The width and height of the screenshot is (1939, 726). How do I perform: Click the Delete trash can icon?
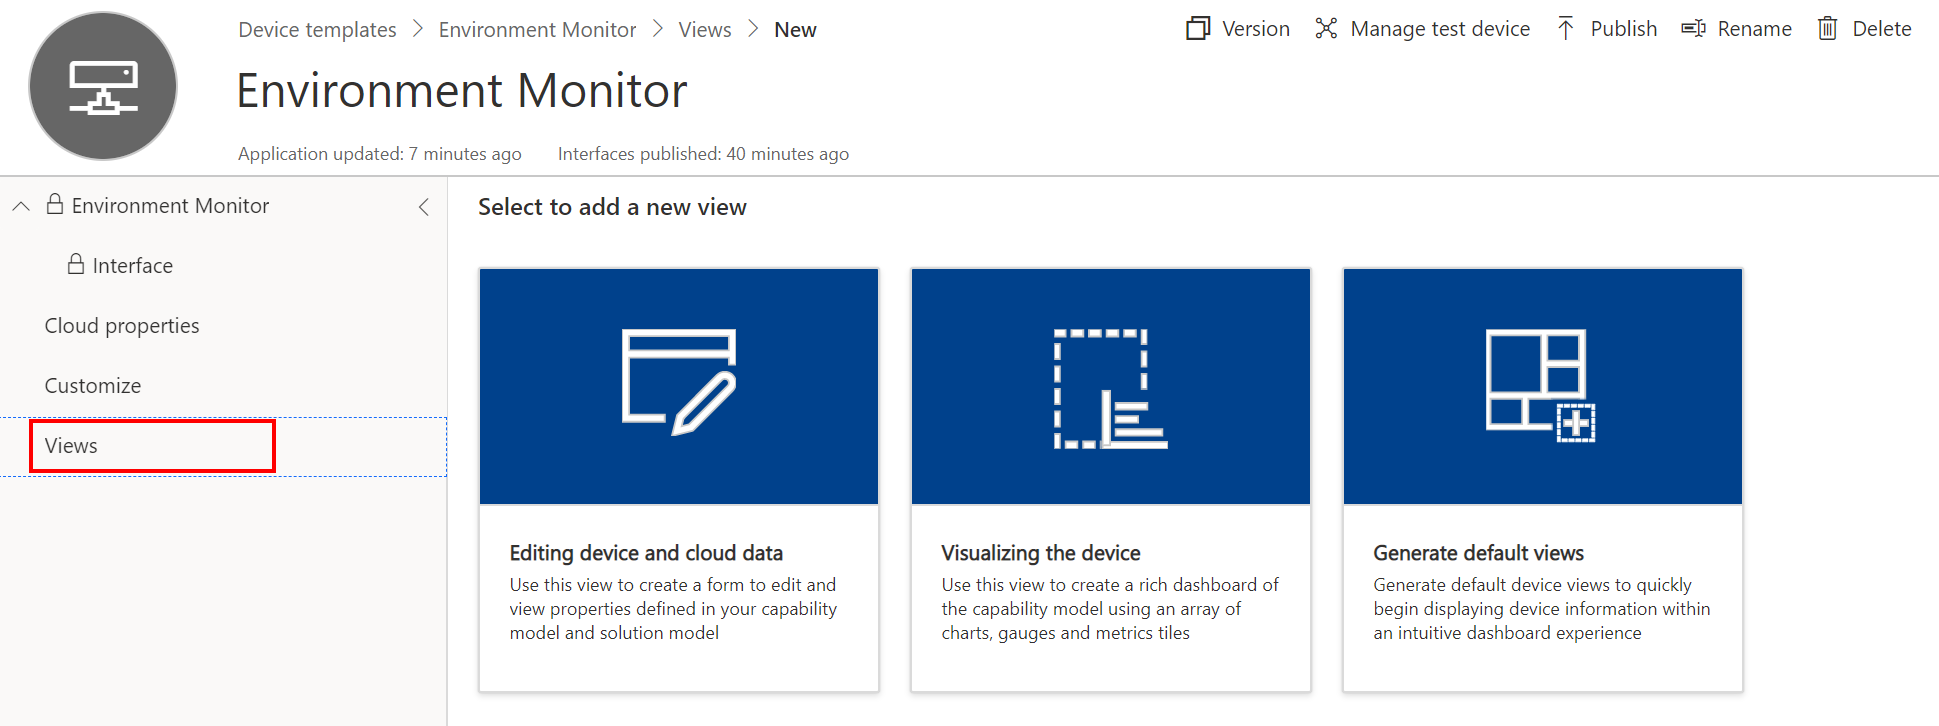[x=1827, y=29]
